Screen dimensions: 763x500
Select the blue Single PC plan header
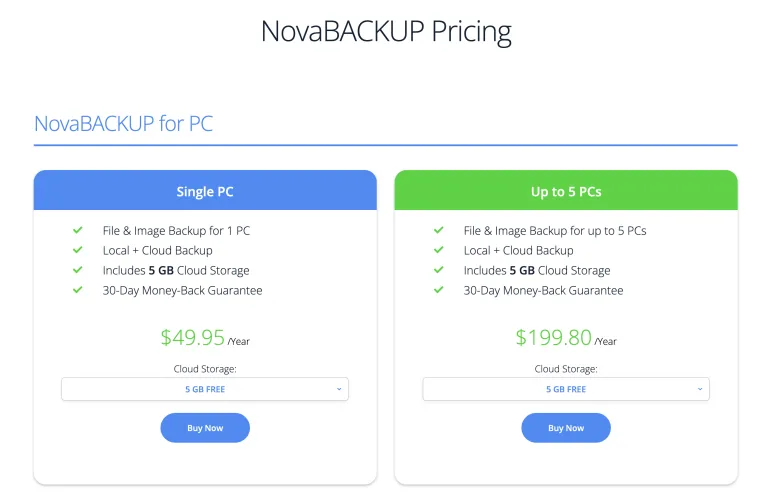205,191
